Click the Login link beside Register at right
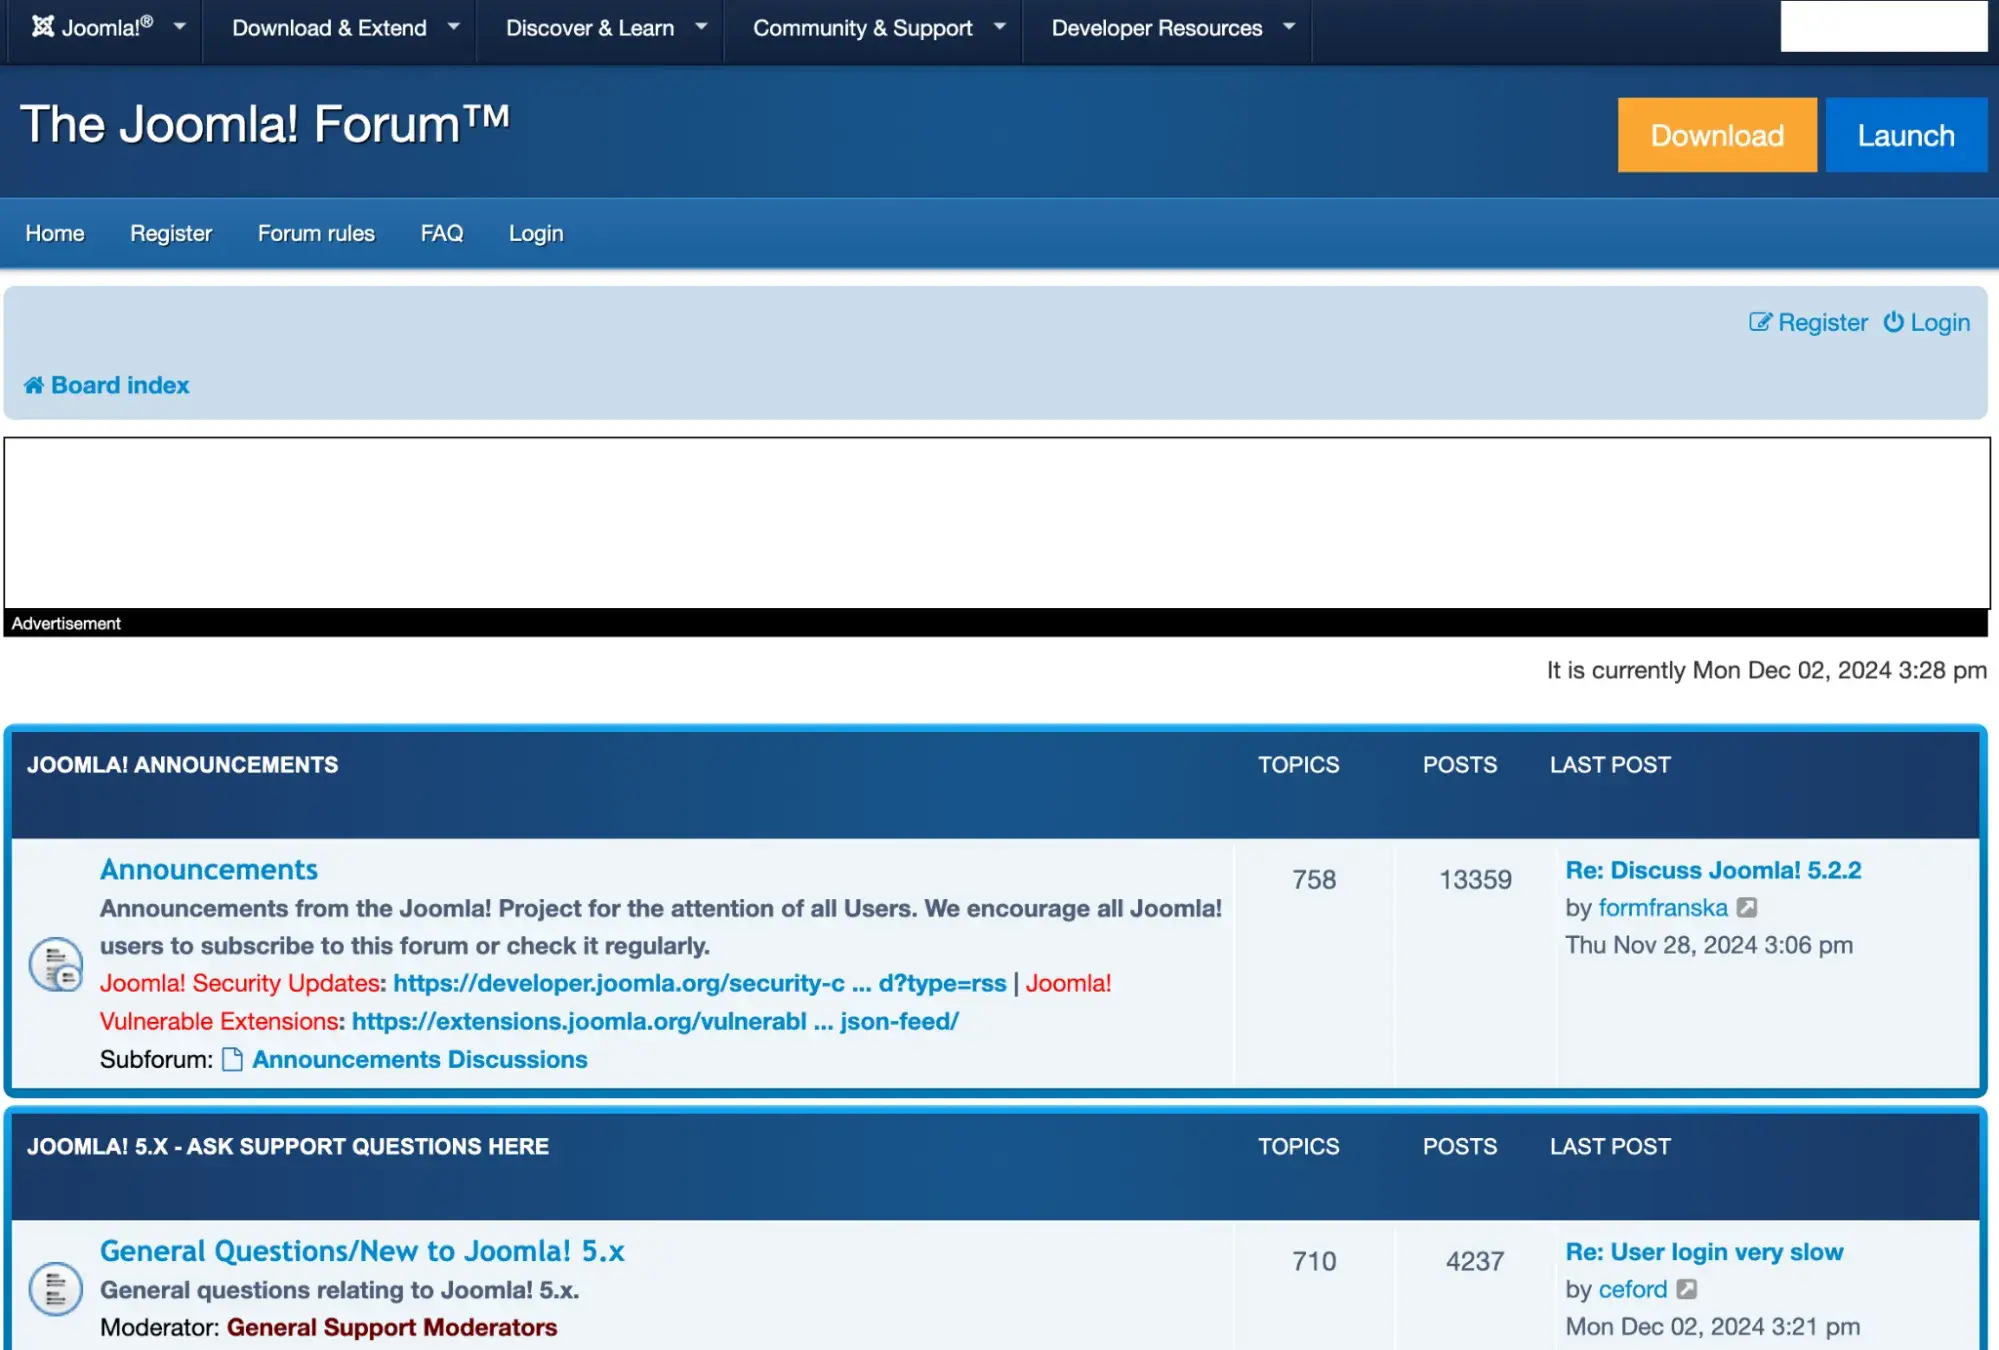 pyautogui.click(x=1940, y=322)
